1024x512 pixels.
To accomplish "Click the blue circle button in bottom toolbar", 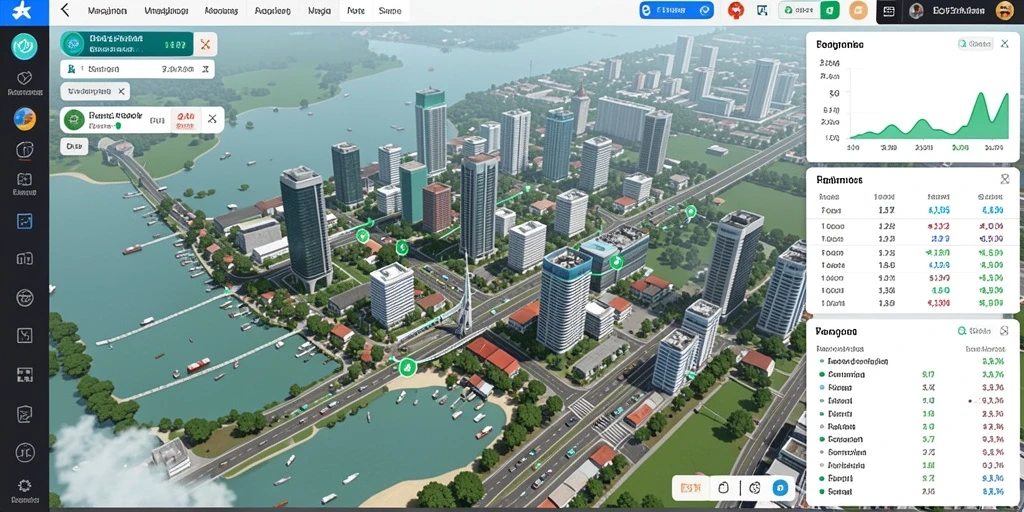I will pyautogui.click(x=780, y=487).
